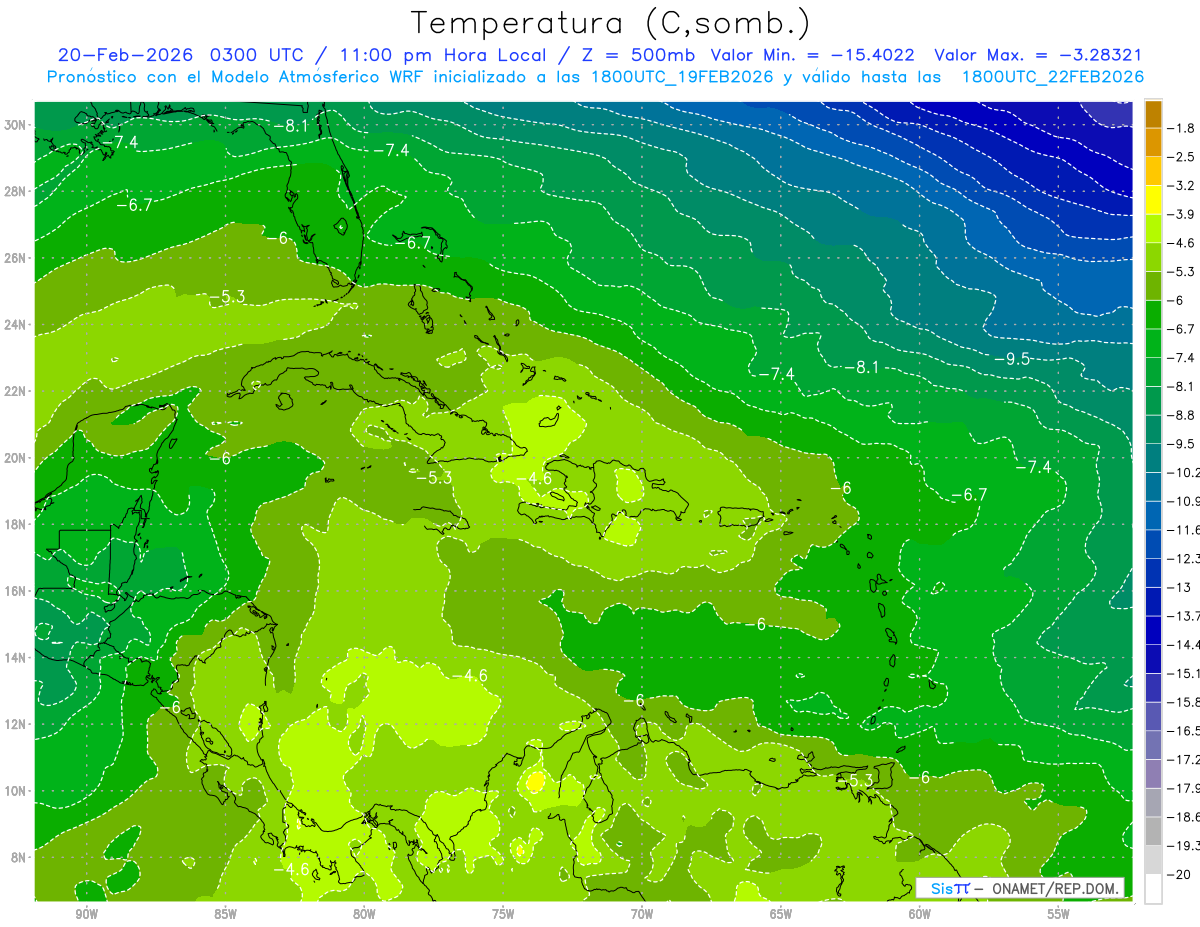
Task: Click the title 'Temperatura (C,somb.)'
Action: (611, 23)
